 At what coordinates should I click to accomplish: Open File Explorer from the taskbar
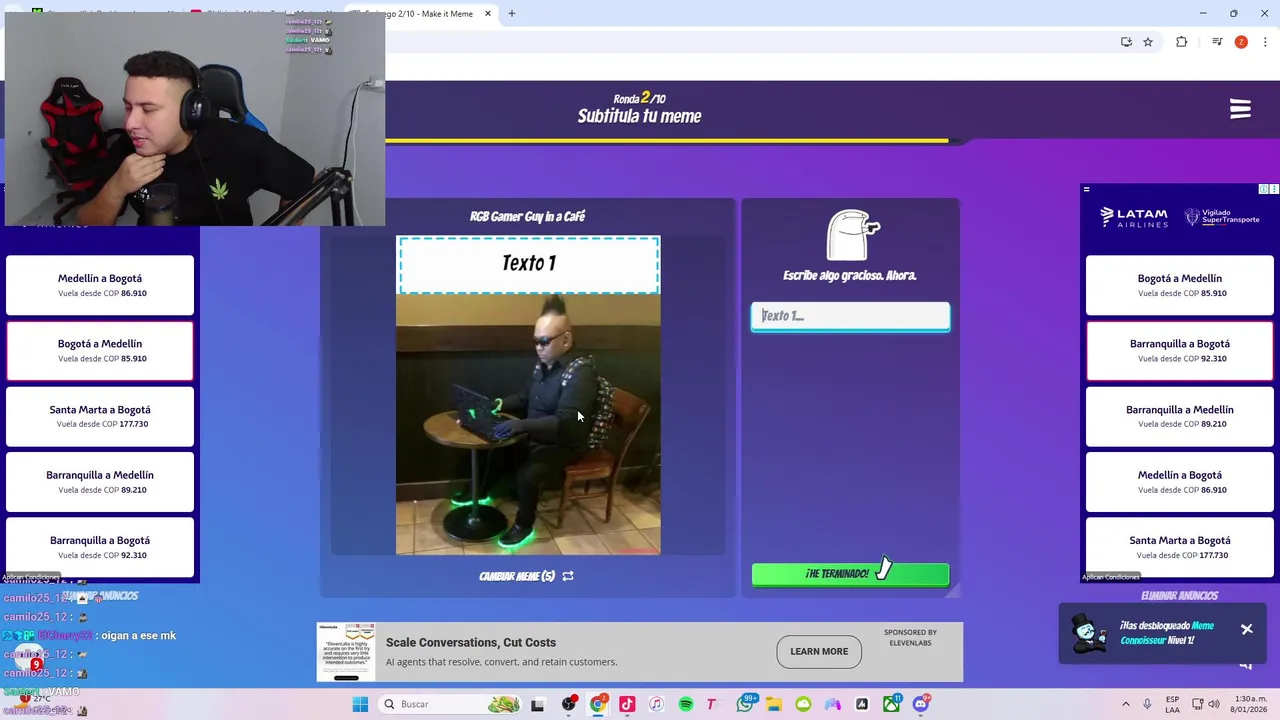click(x=774, y=704)
